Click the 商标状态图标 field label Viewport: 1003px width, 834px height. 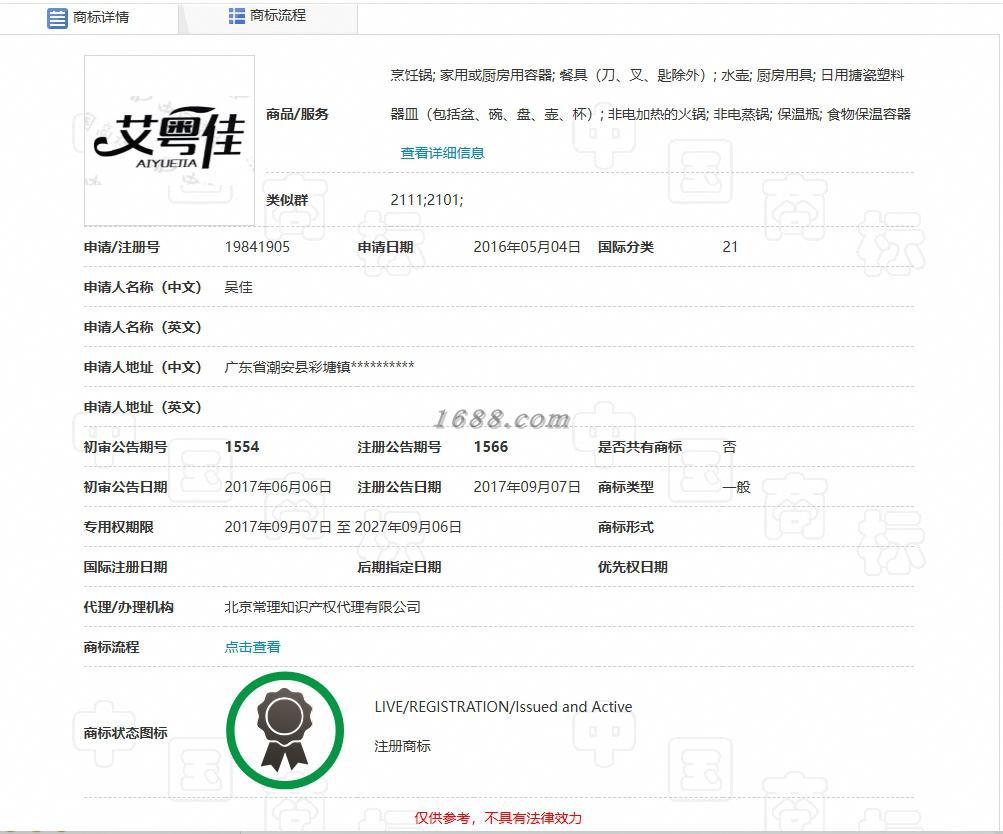pos(125,733)
